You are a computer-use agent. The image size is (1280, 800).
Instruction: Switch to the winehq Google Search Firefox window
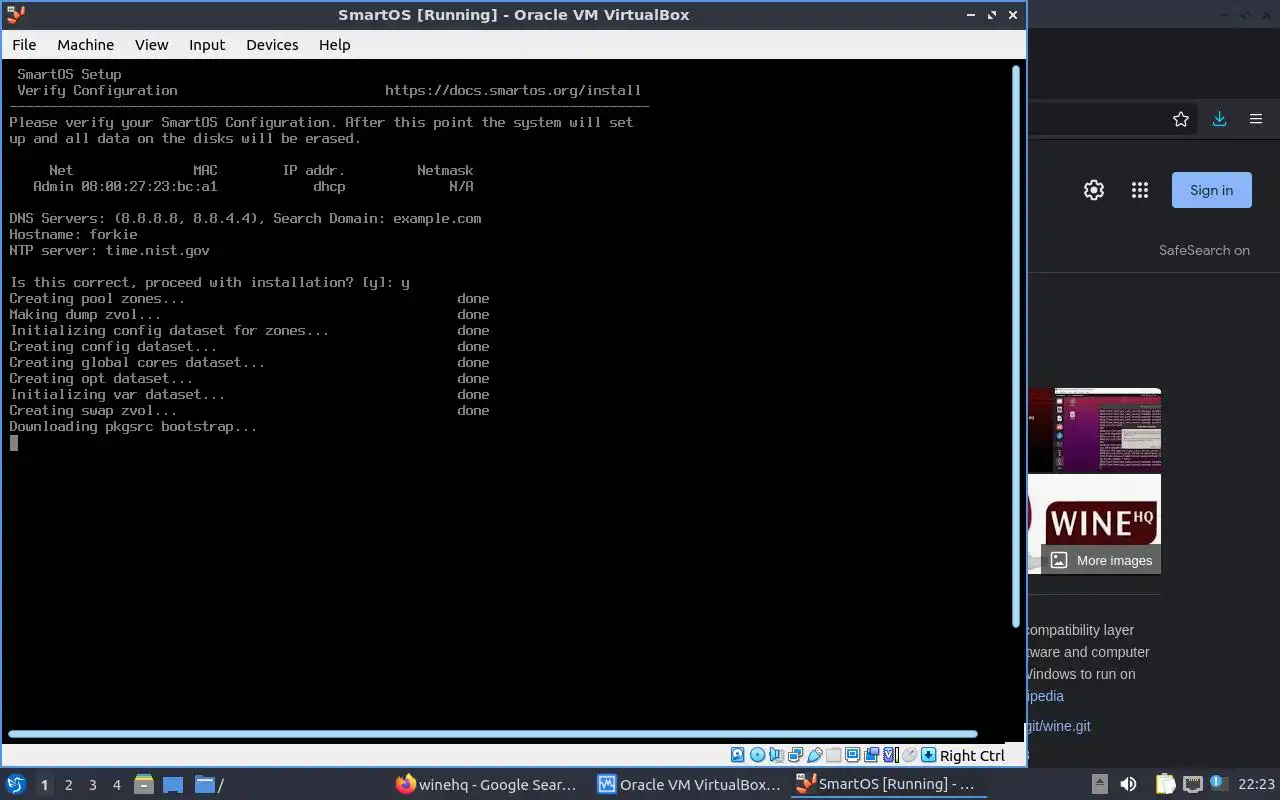pyautogui.click(x=487, y=784)
